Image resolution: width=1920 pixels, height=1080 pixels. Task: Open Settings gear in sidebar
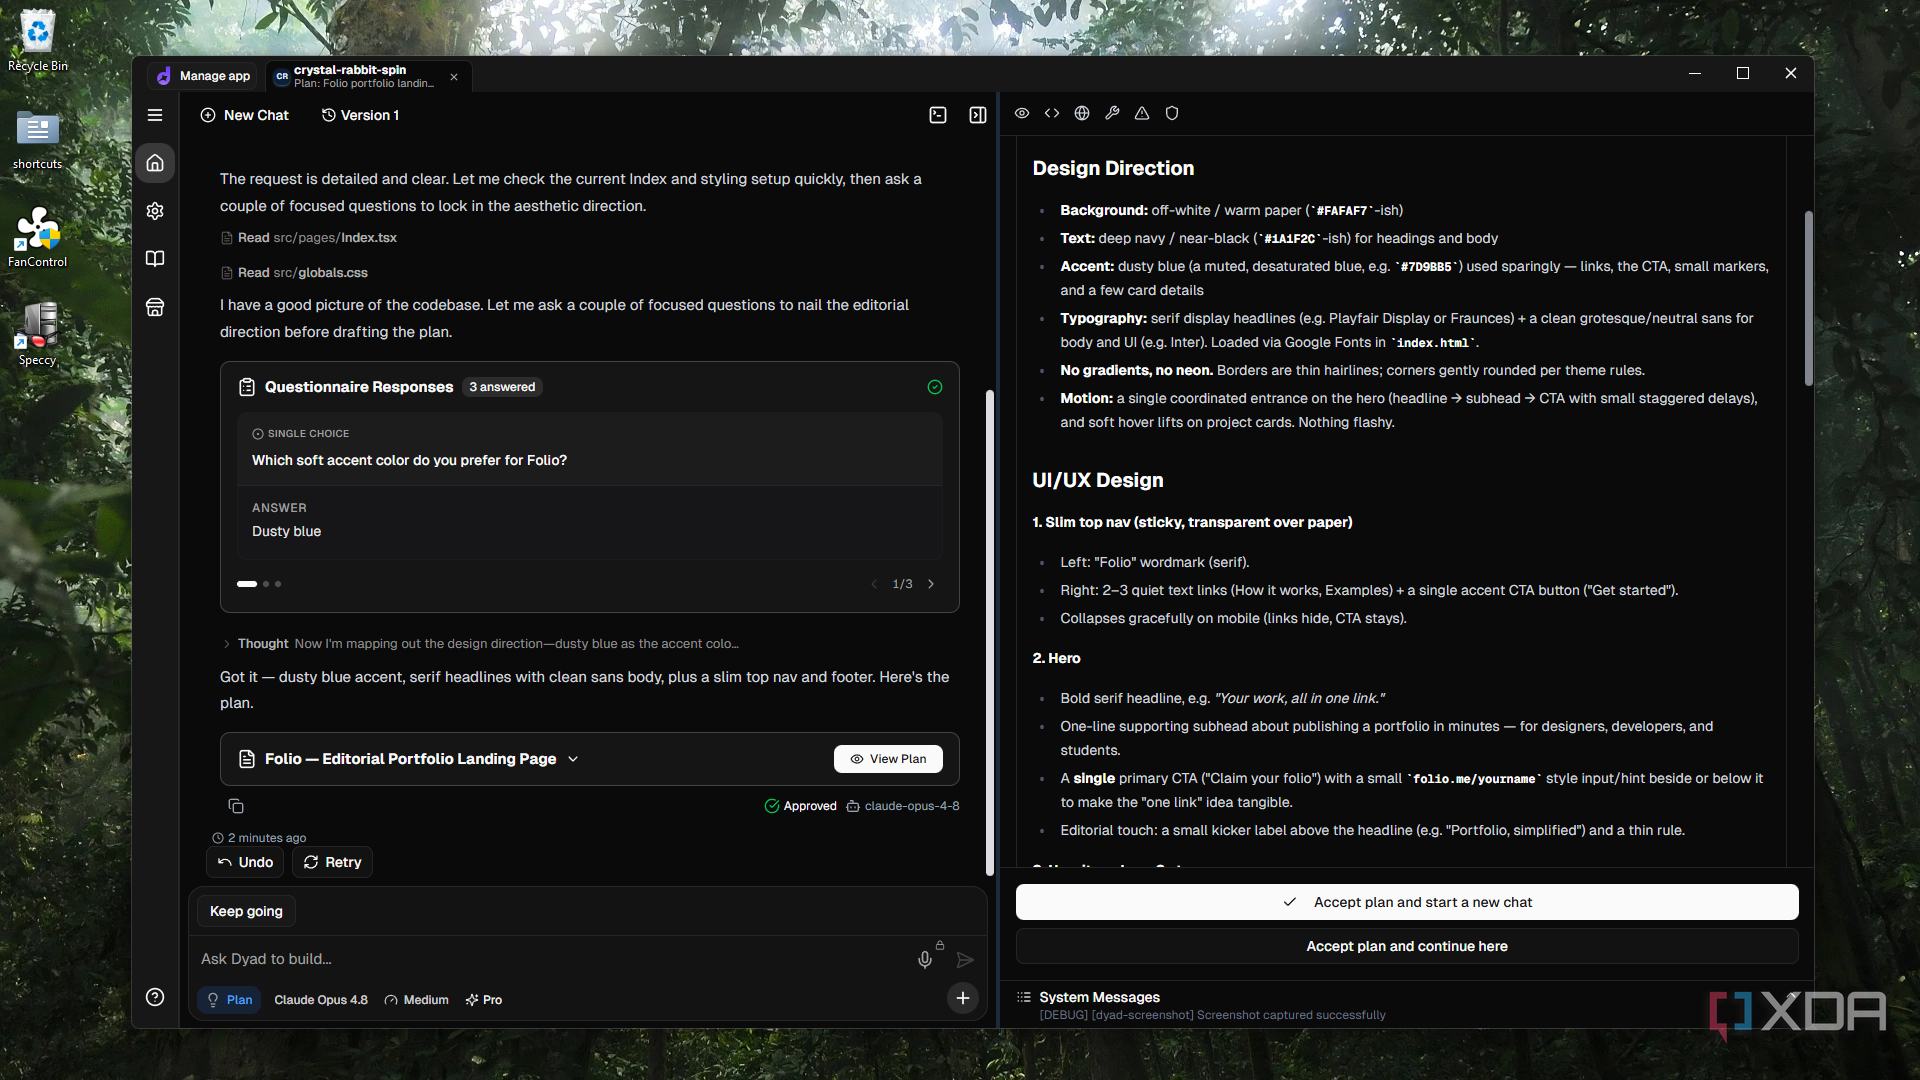coord(155,211)
